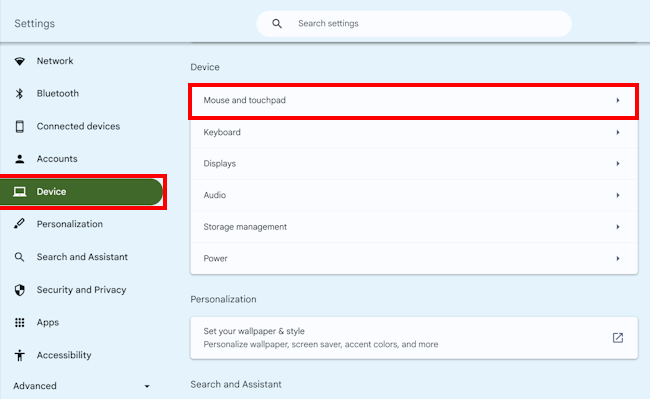Click the Apps grid icon

19,322
